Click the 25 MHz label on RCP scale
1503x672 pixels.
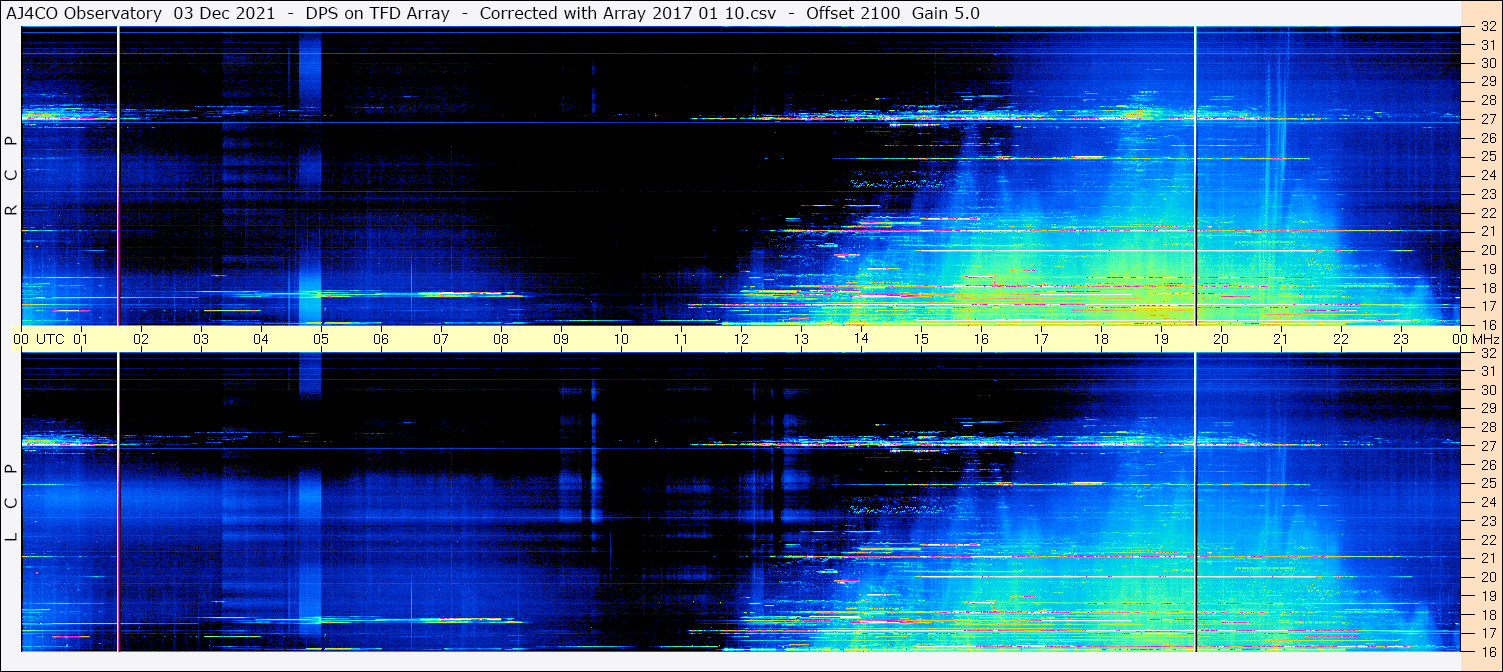(1488, 156)
